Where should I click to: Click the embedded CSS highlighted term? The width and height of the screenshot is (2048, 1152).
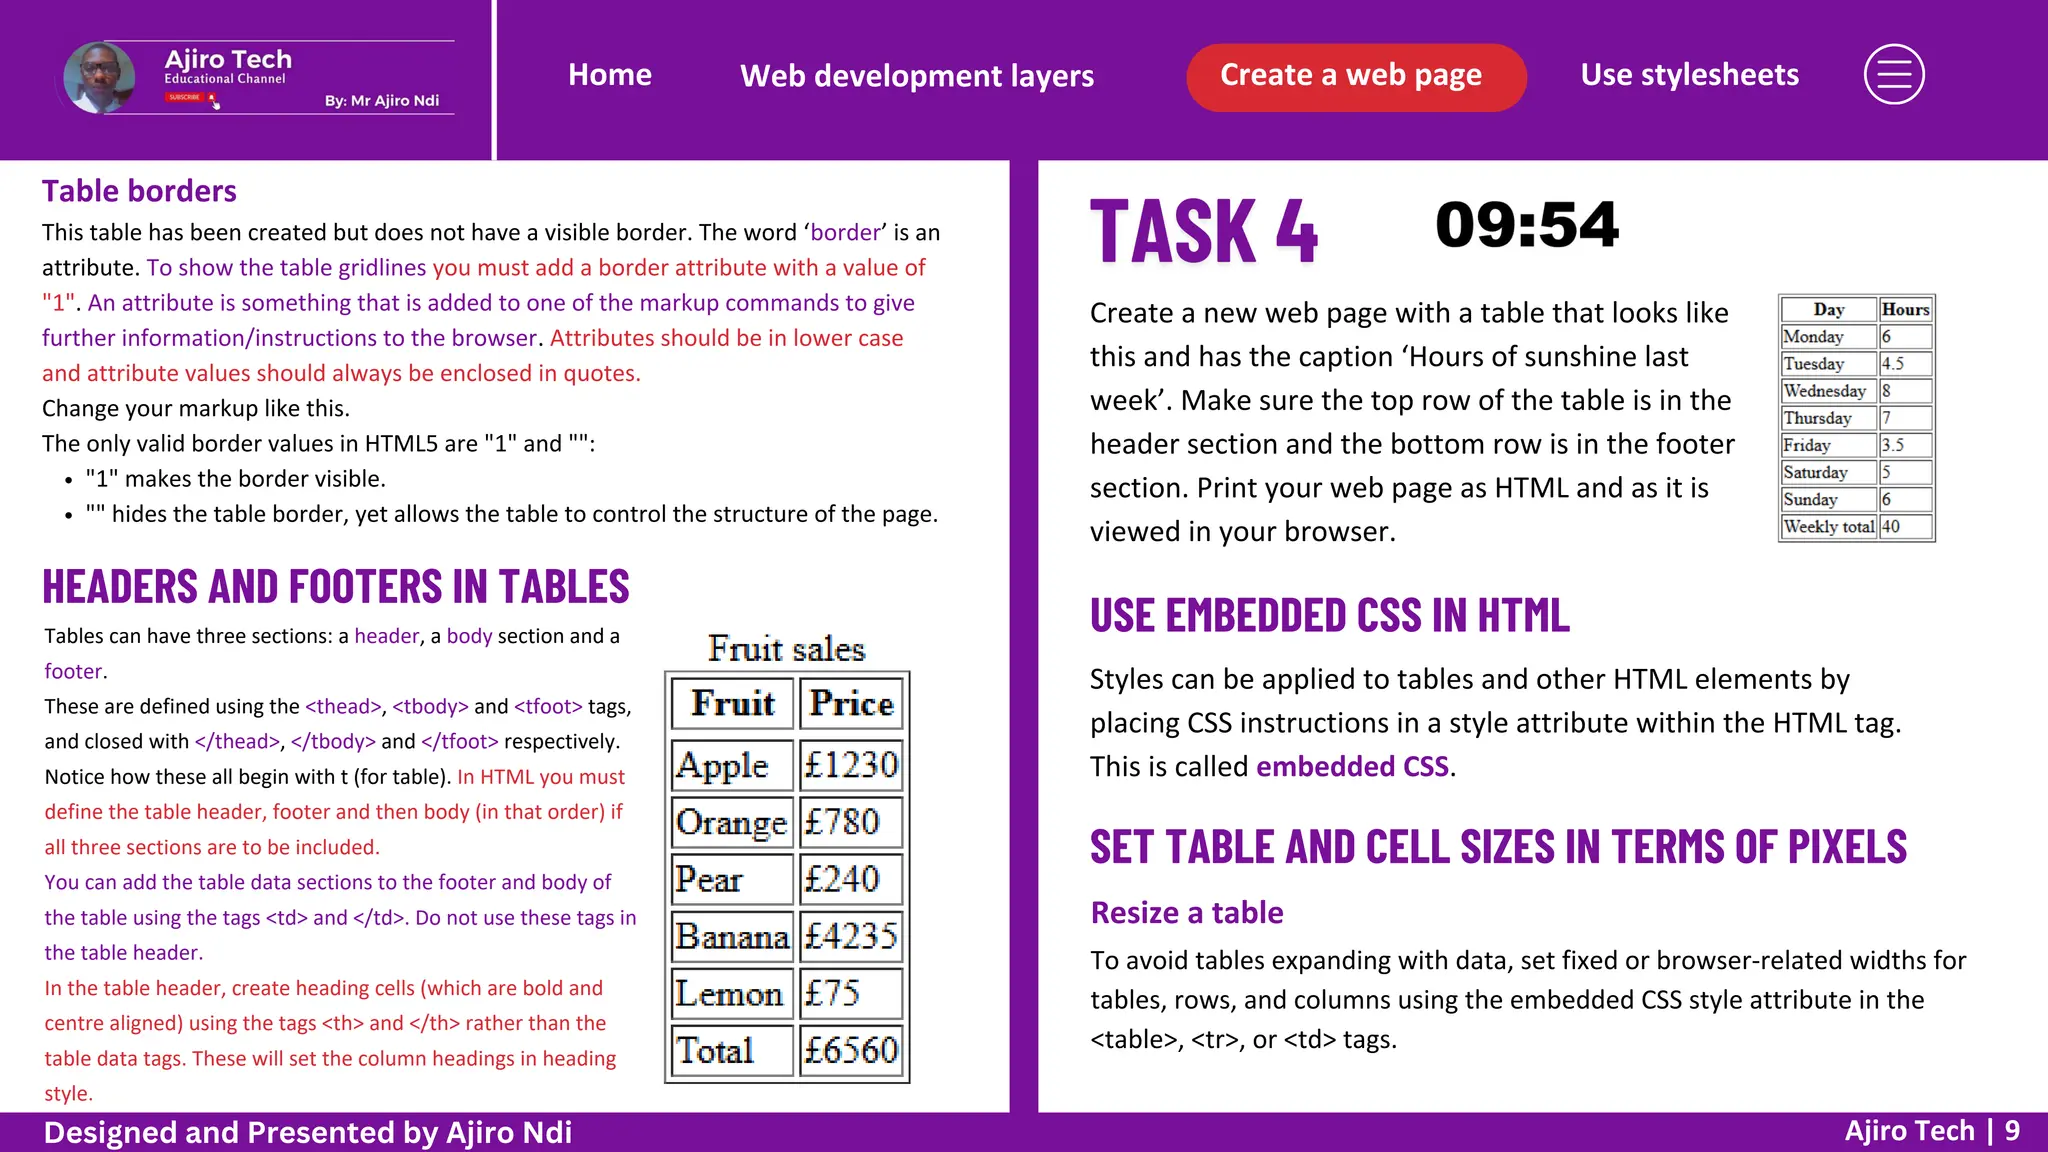(x=1352, y=767)
